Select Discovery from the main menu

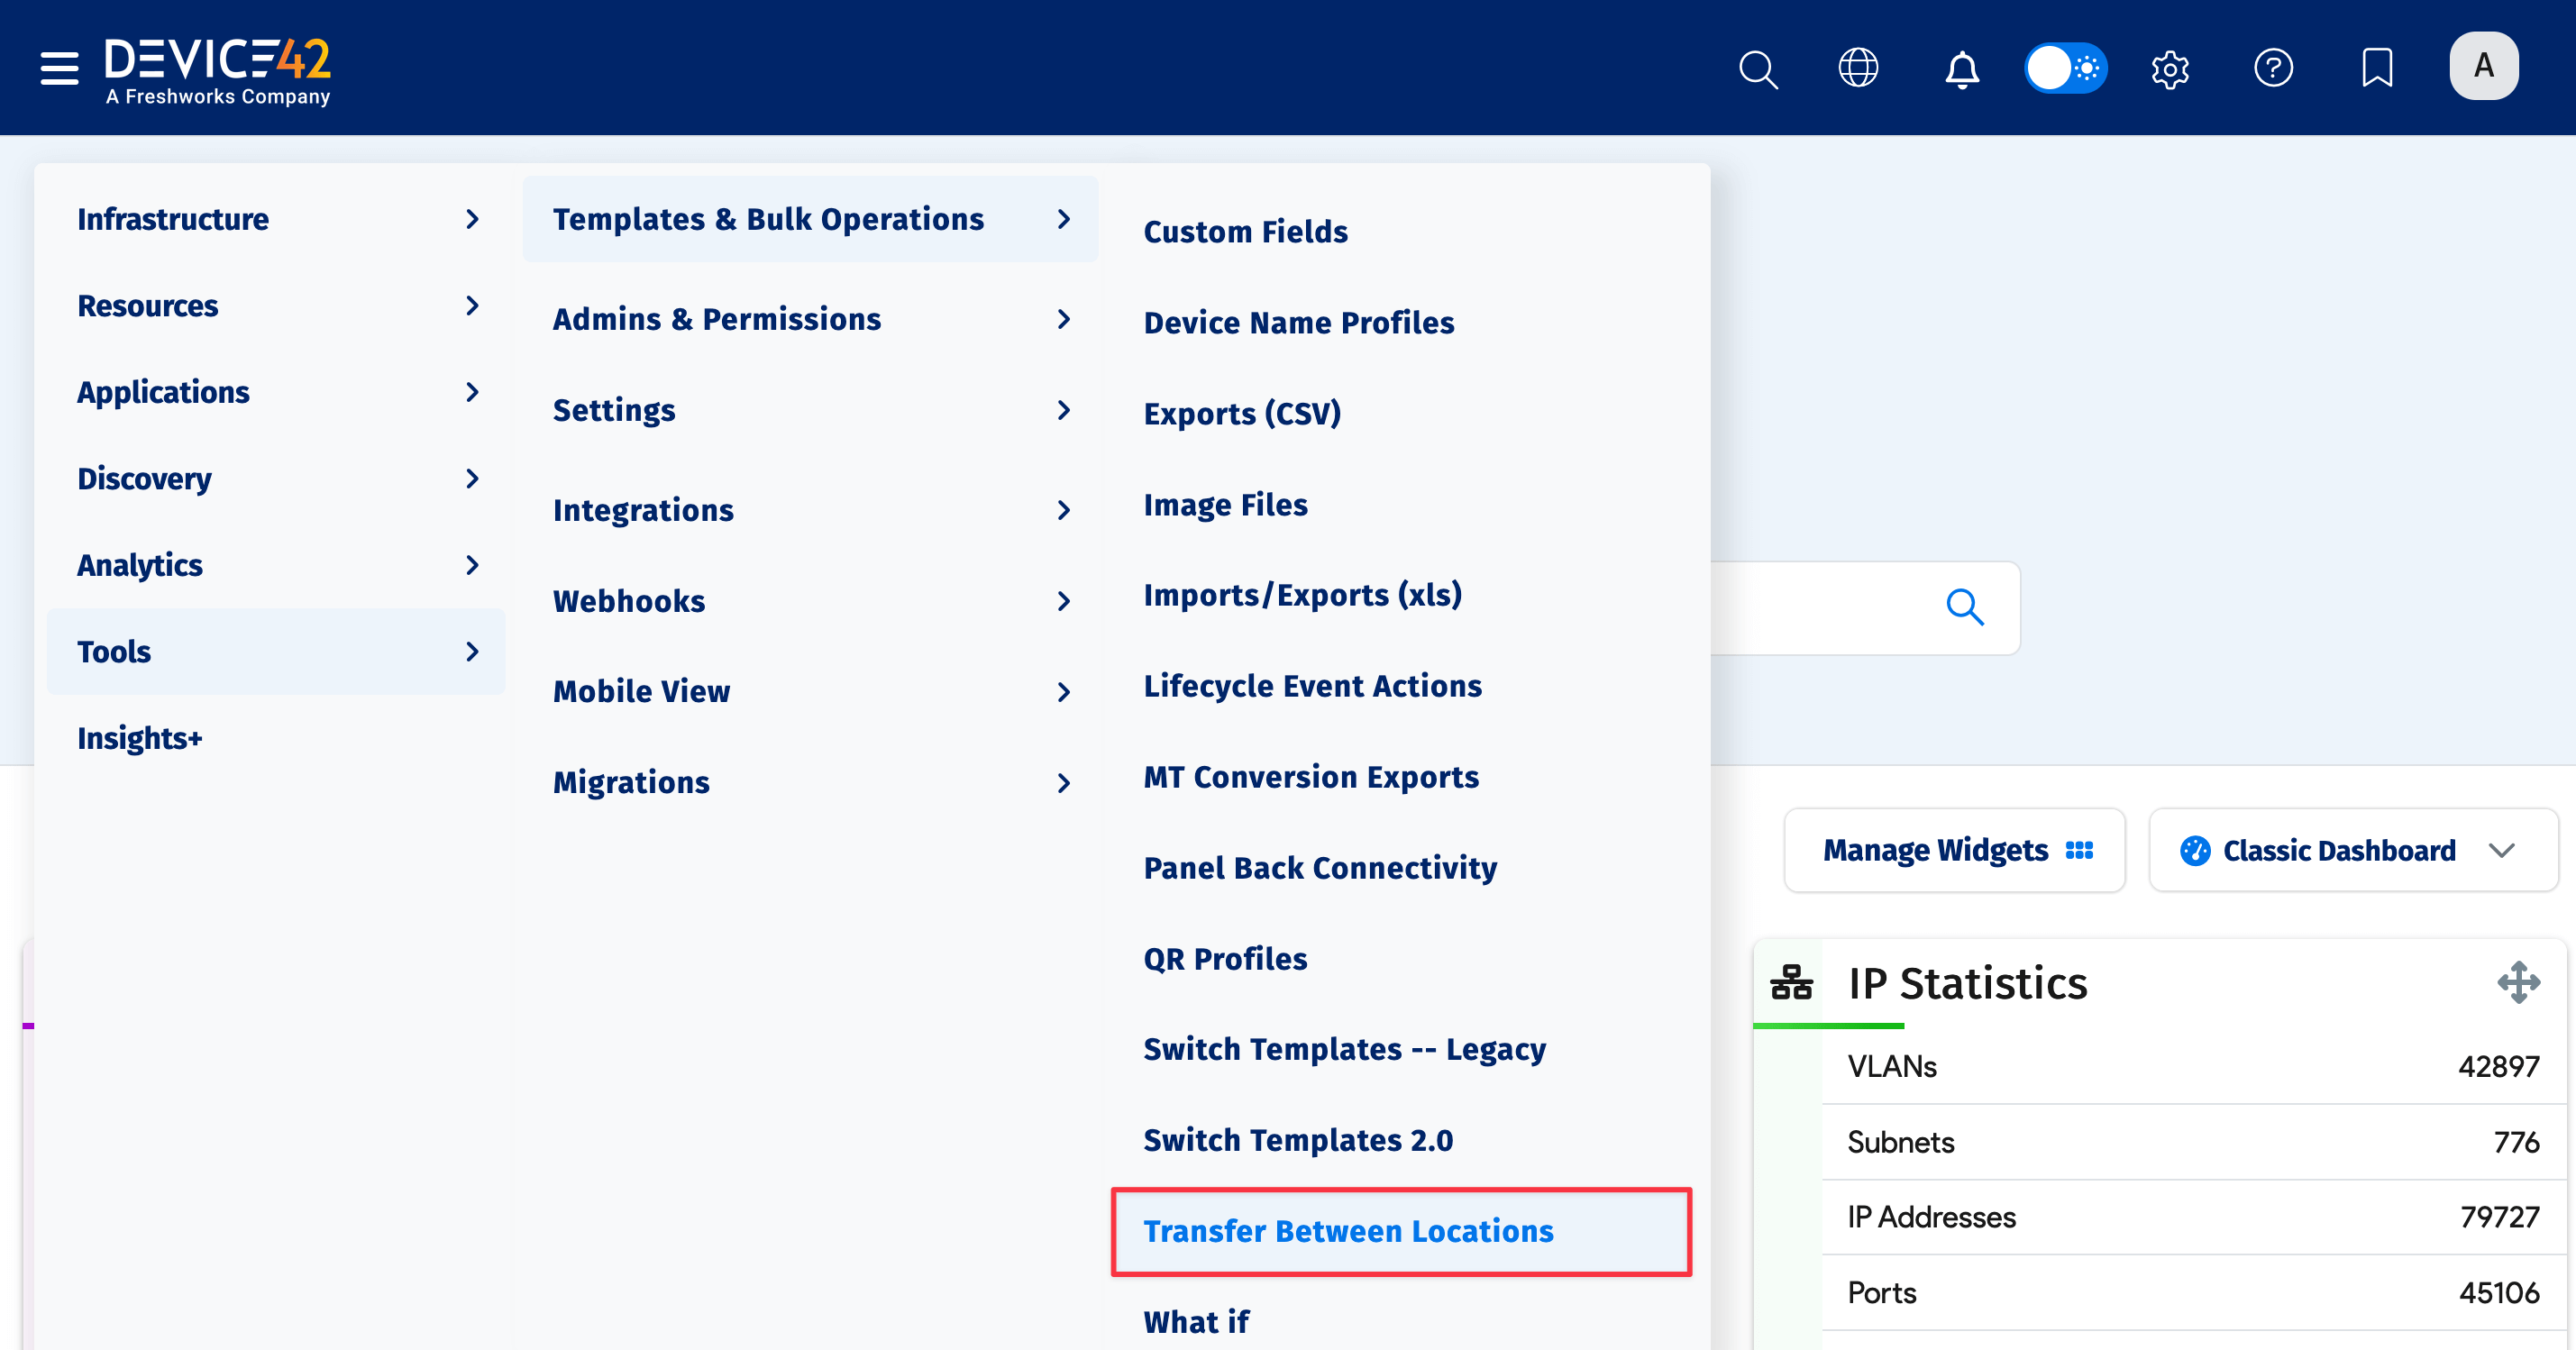pos(145,478)
